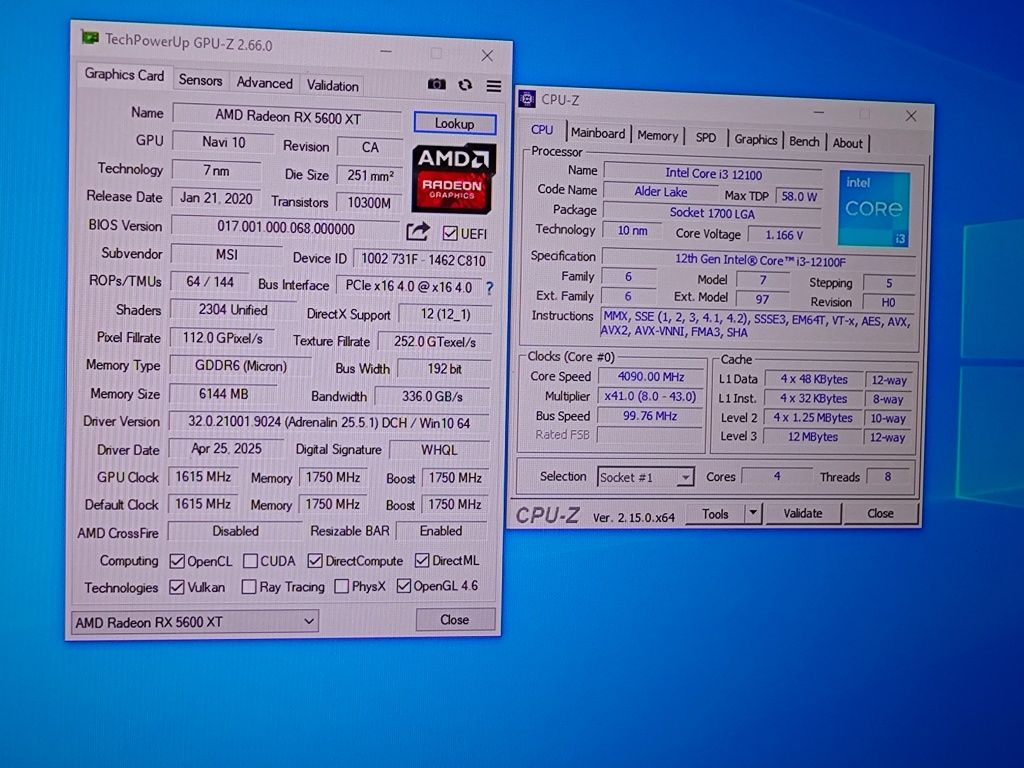The height and width of the screenshot is (768, 1024).
Task: Click the Bus Interface question mark
Action: (x=489, y=288)
